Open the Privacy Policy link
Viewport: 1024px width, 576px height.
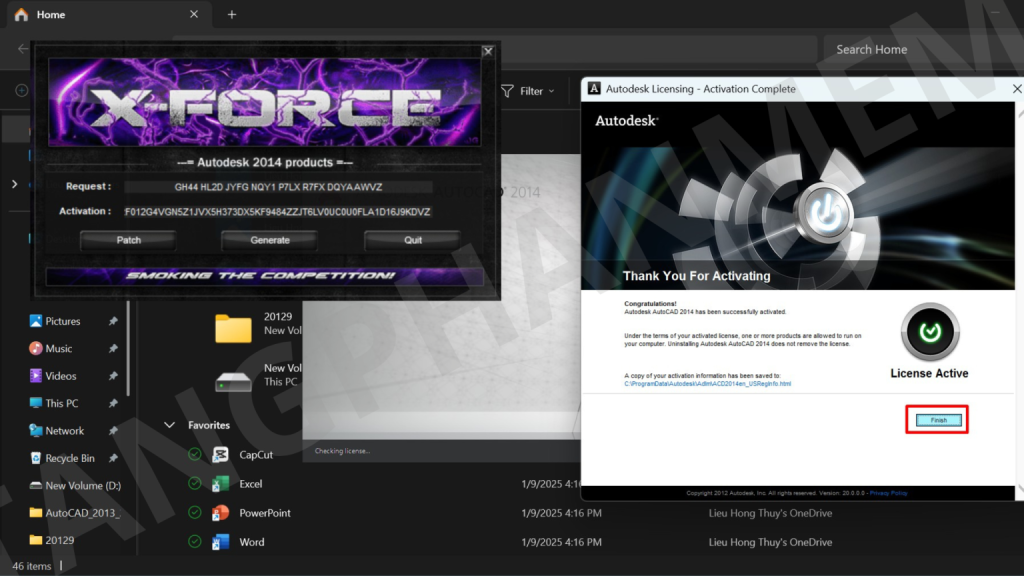pos(888,493)
